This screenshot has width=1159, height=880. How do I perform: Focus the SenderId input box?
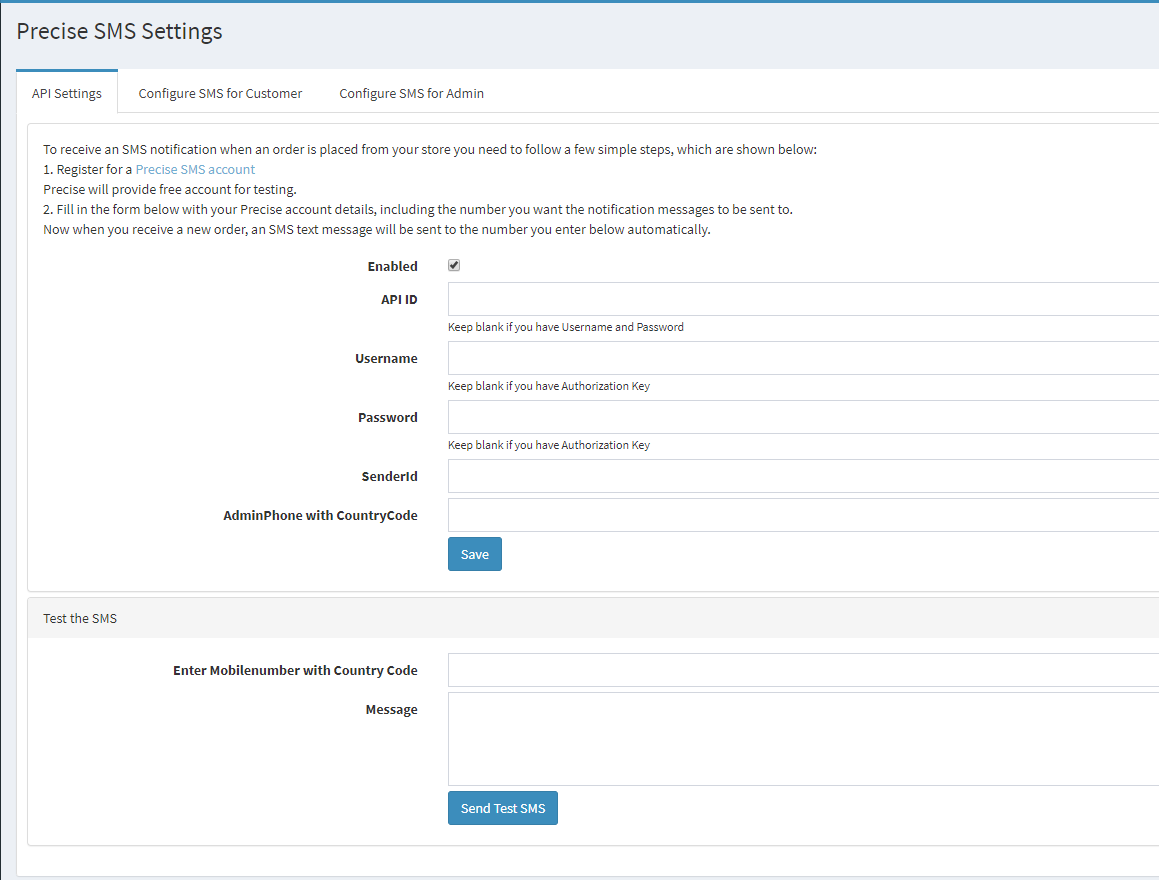[x=803, y=477]
